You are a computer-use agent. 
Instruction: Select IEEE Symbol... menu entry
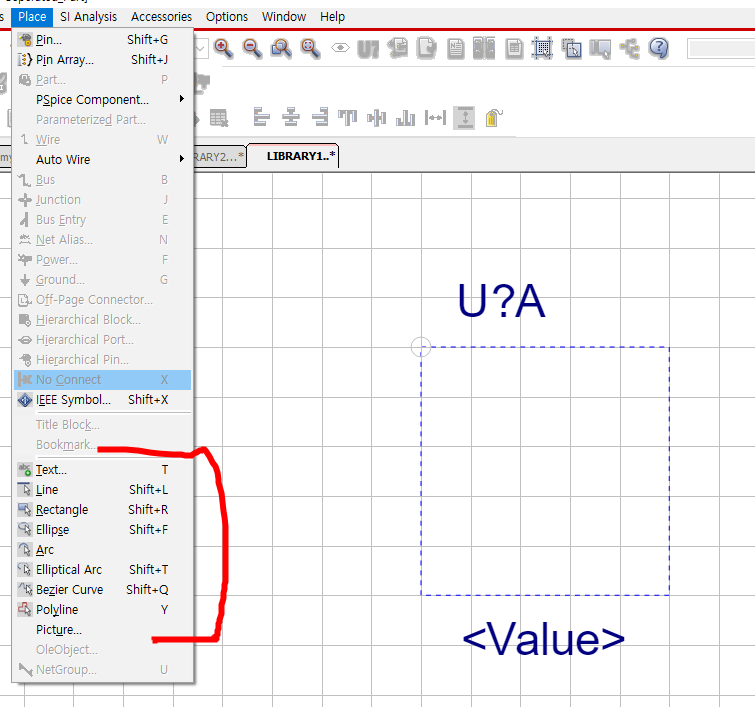click(x=103, y=400)
